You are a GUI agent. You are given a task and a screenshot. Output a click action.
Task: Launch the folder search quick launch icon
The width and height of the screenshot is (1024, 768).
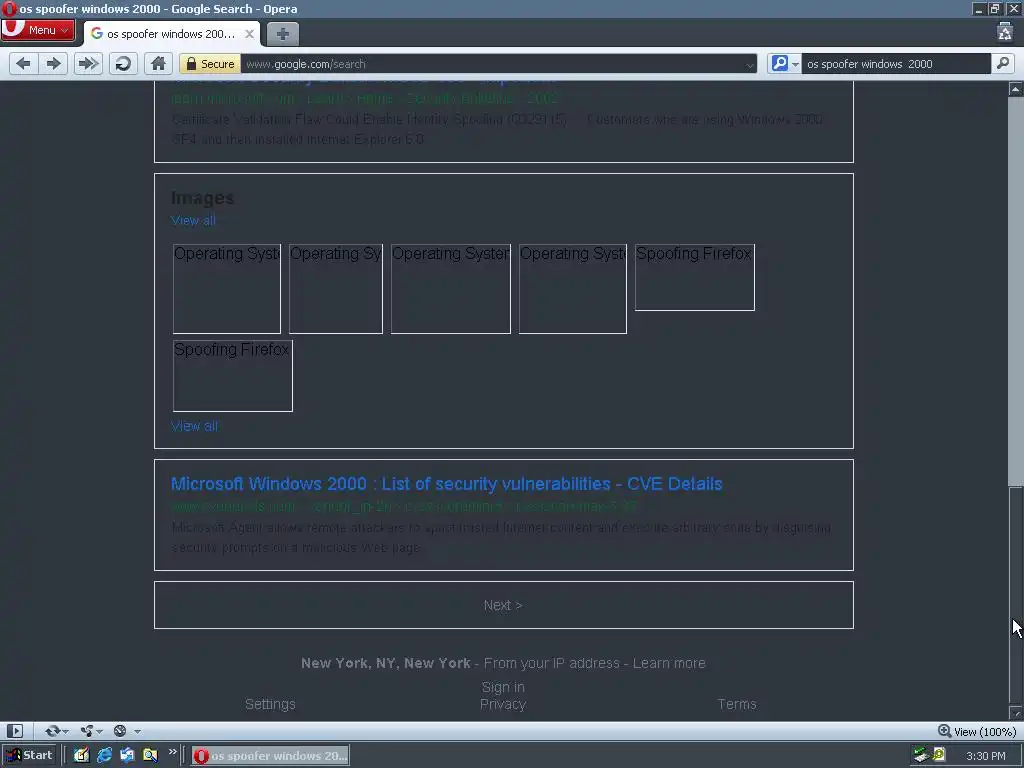click(x=150, y=756)
